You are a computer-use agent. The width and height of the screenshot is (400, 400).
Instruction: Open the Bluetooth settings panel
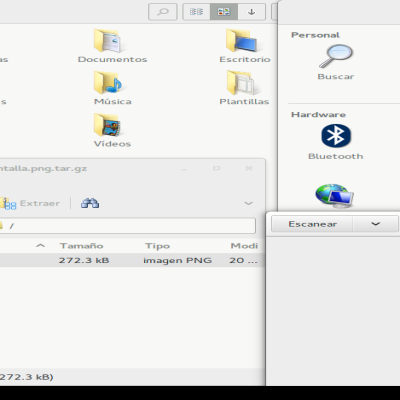[x=335, y=142]
